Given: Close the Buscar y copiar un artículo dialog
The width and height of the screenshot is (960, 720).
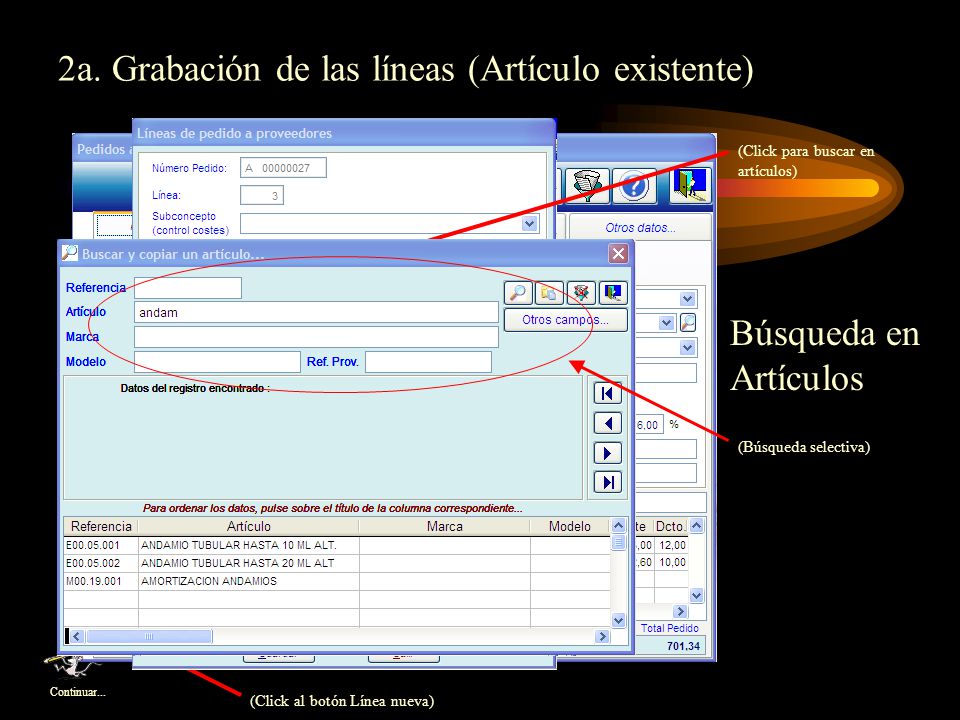Looking at the screenshot, I should [618, 253].
